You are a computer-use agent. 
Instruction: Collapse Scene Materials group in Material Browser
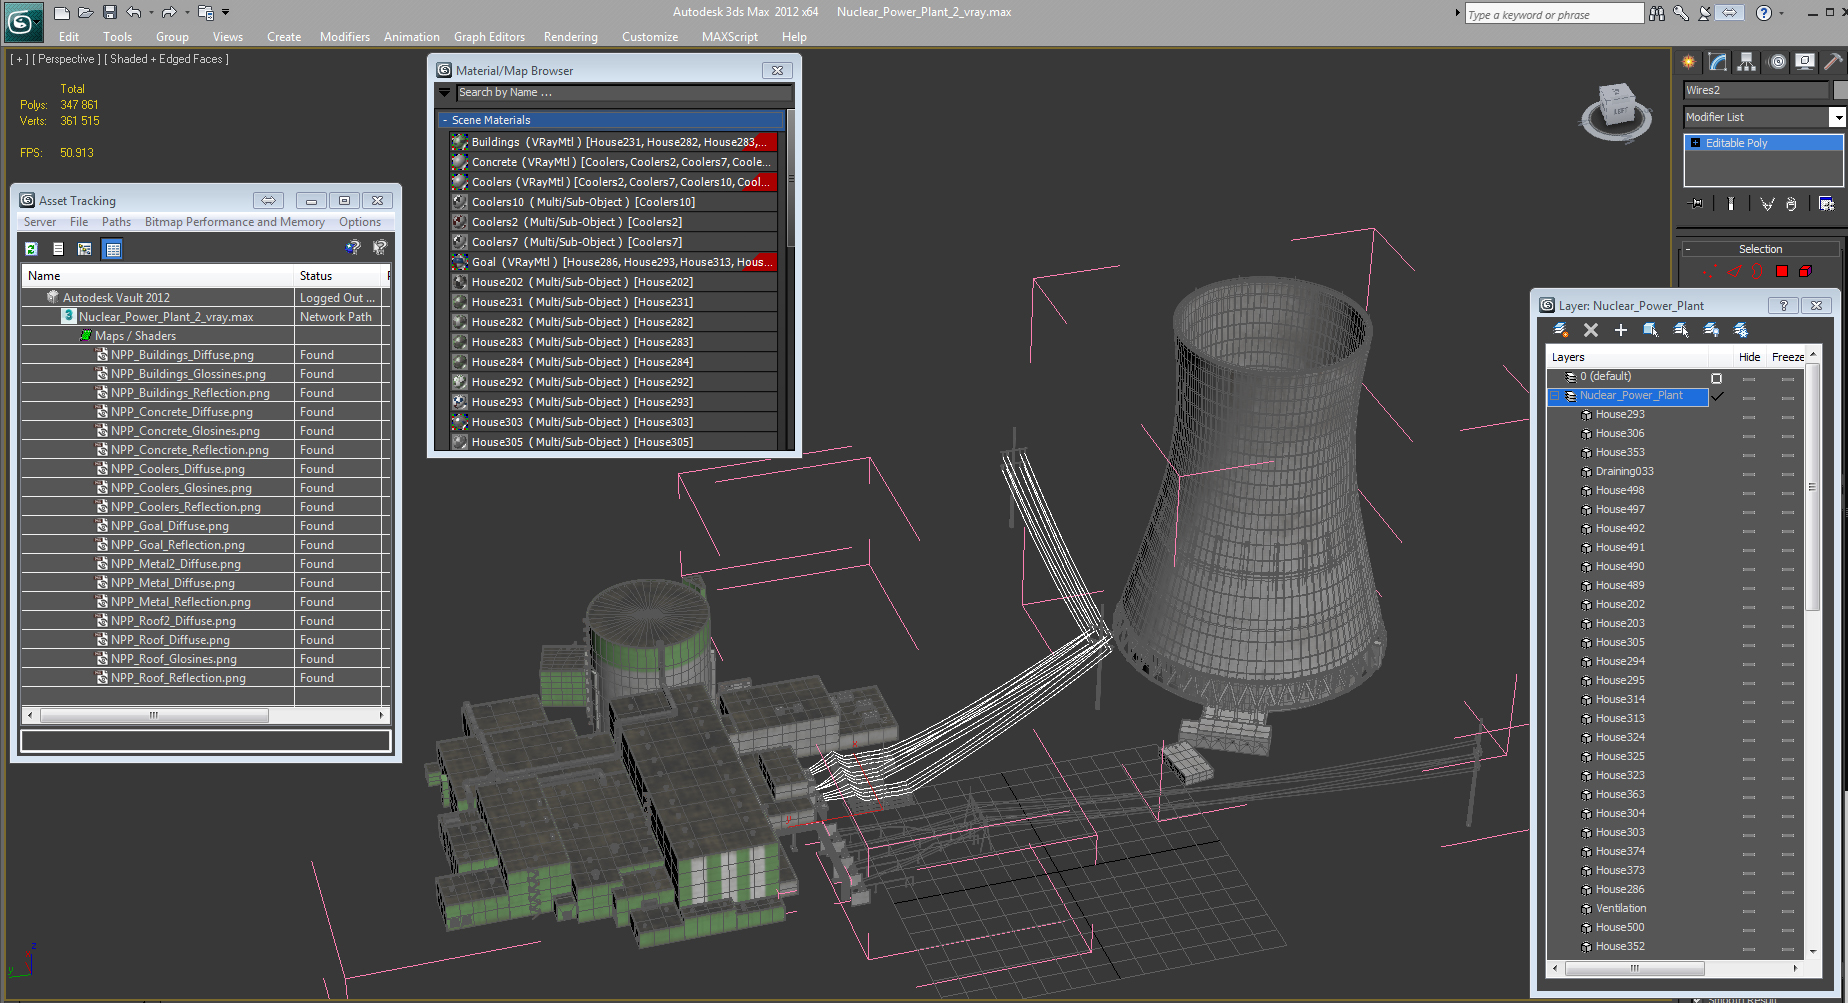coord(445,120)
